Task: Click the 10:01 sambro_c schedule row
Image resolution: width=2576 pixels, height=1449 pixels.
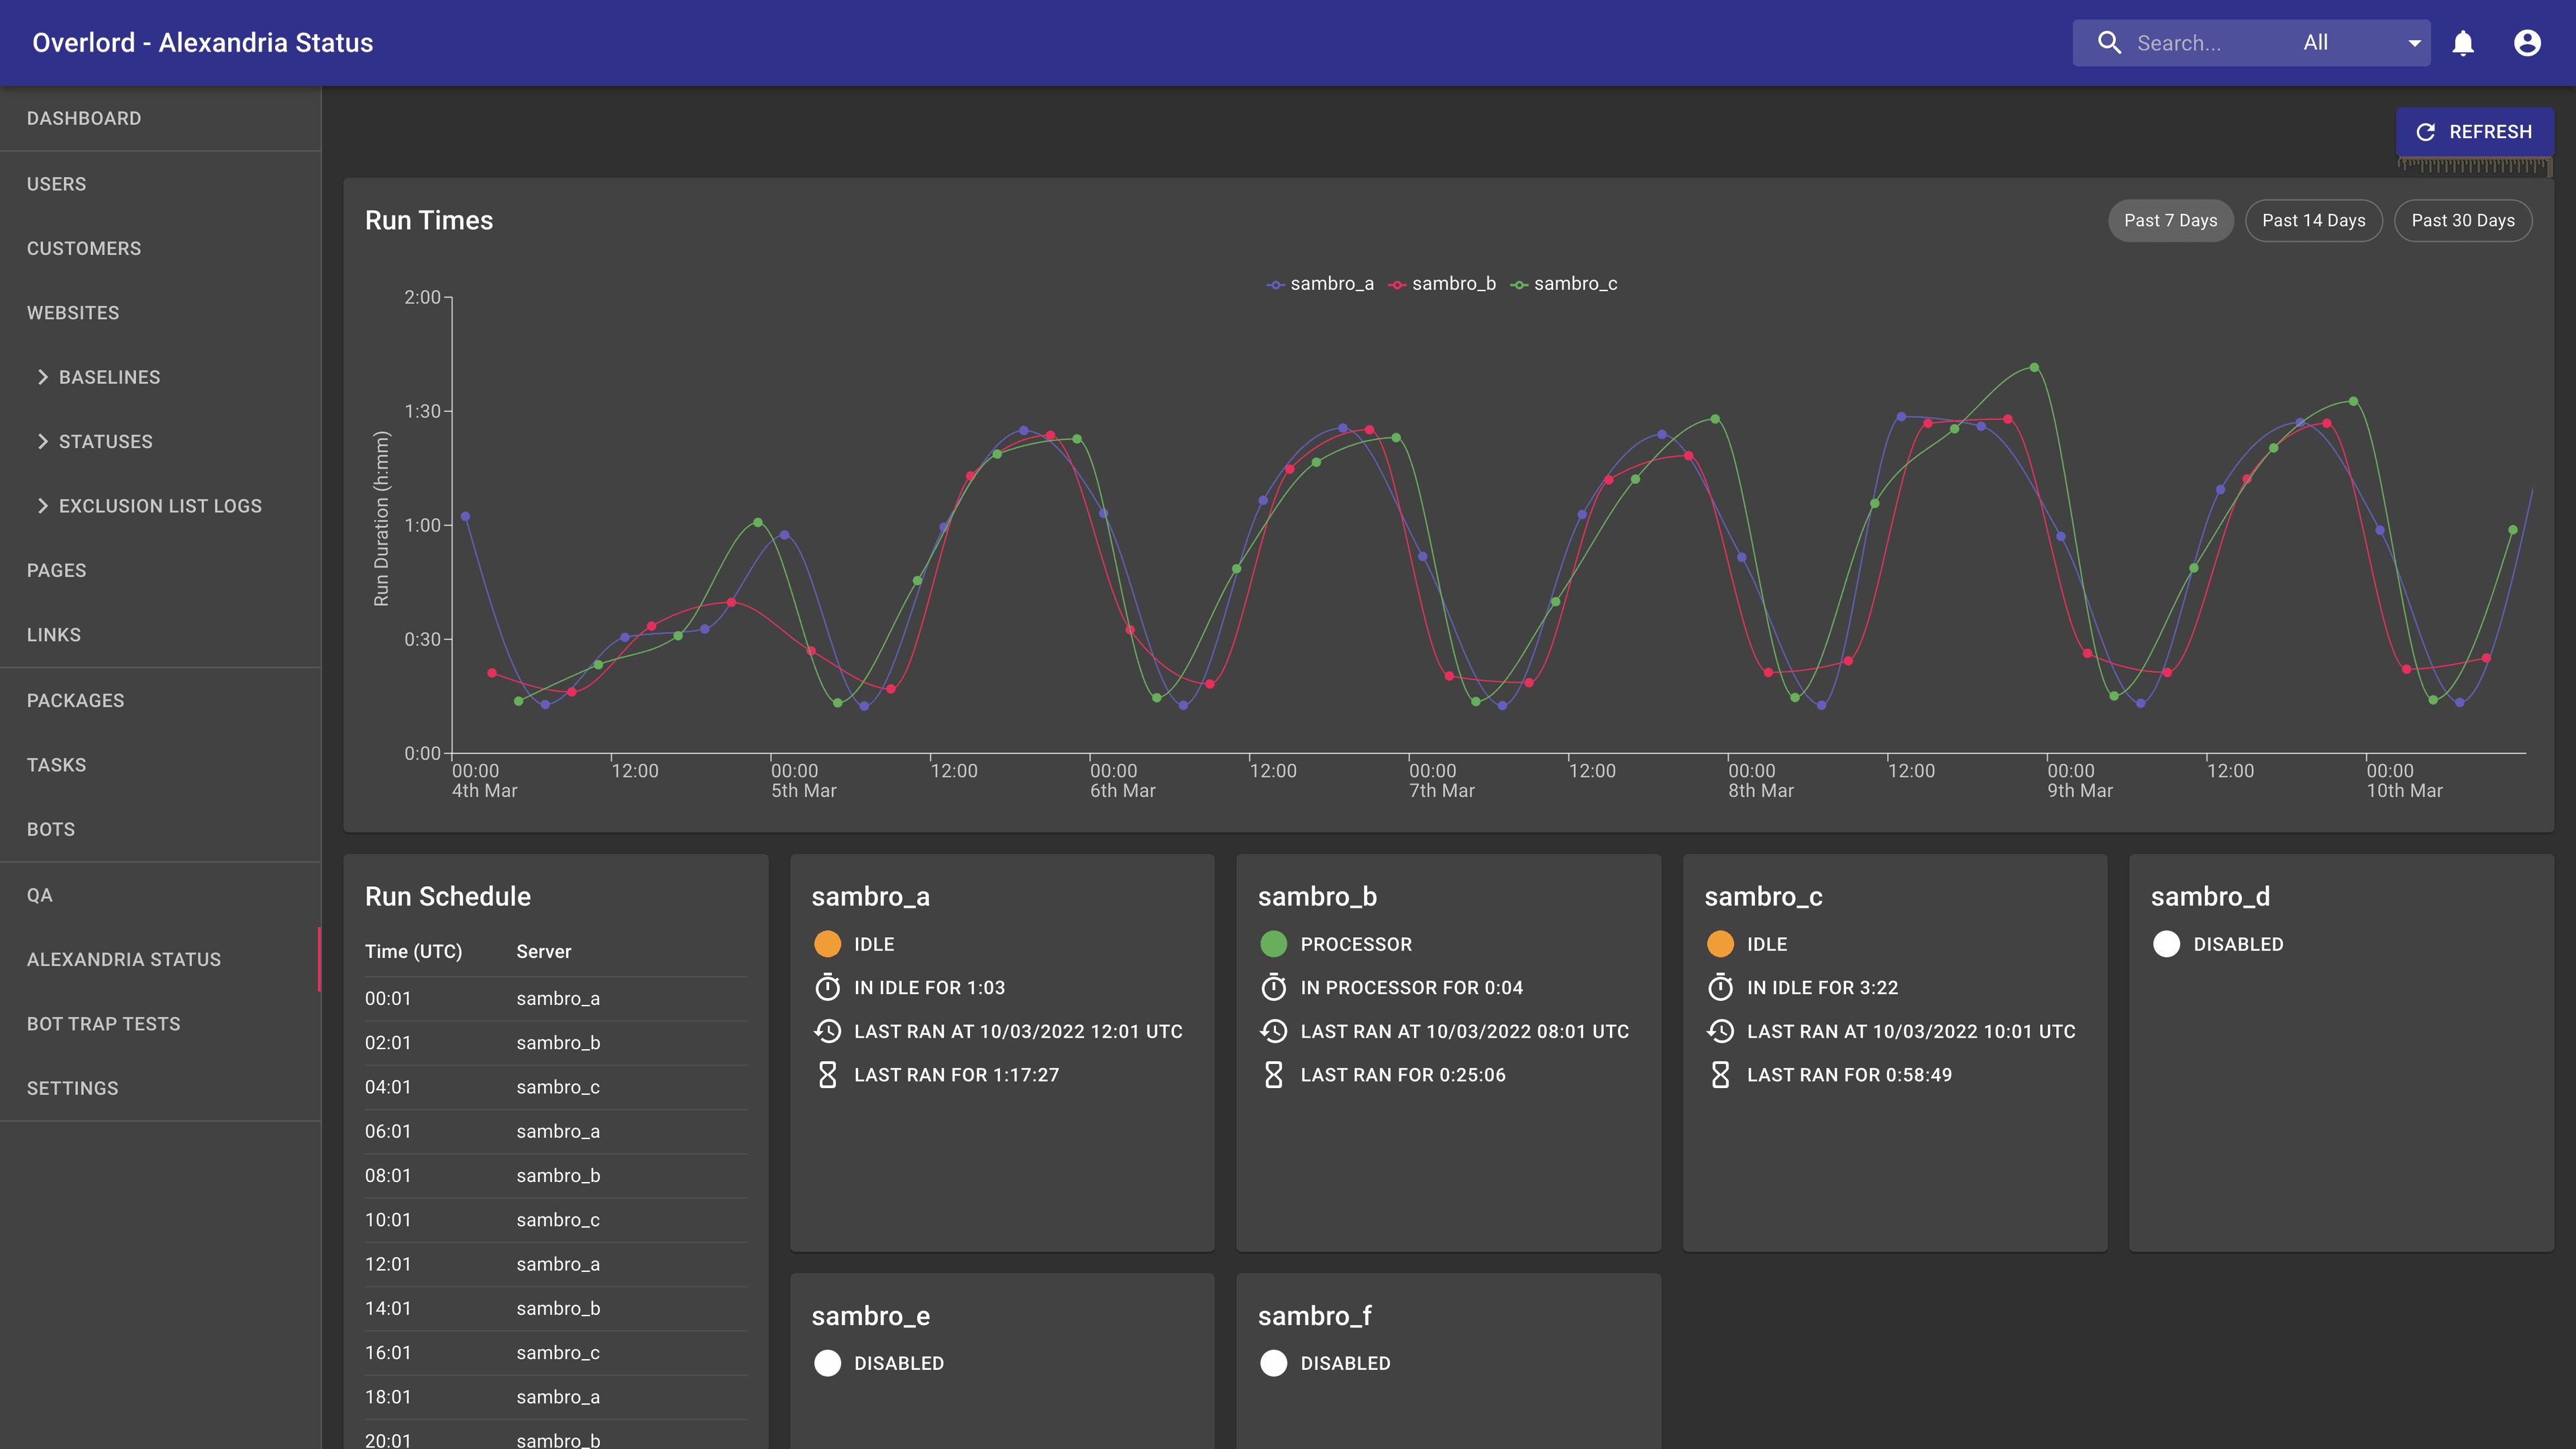Action: [x=556, y=1220]
